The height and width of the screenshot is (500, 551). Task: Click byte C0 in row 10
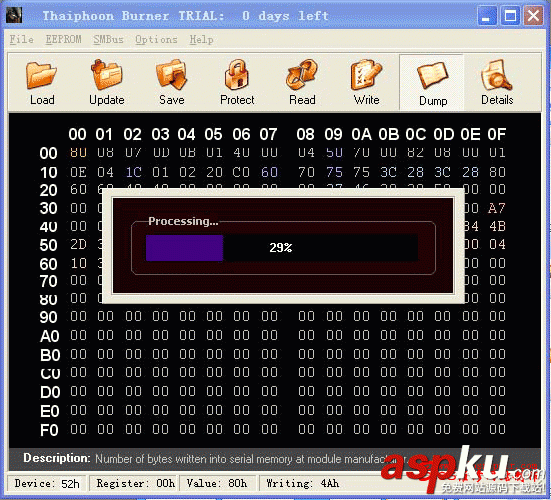click(x=241, y=172)
